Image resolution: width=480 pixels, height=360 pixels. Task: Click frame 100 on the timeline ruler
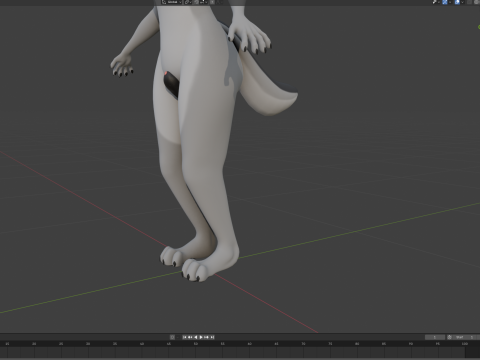tap(465, 344)
